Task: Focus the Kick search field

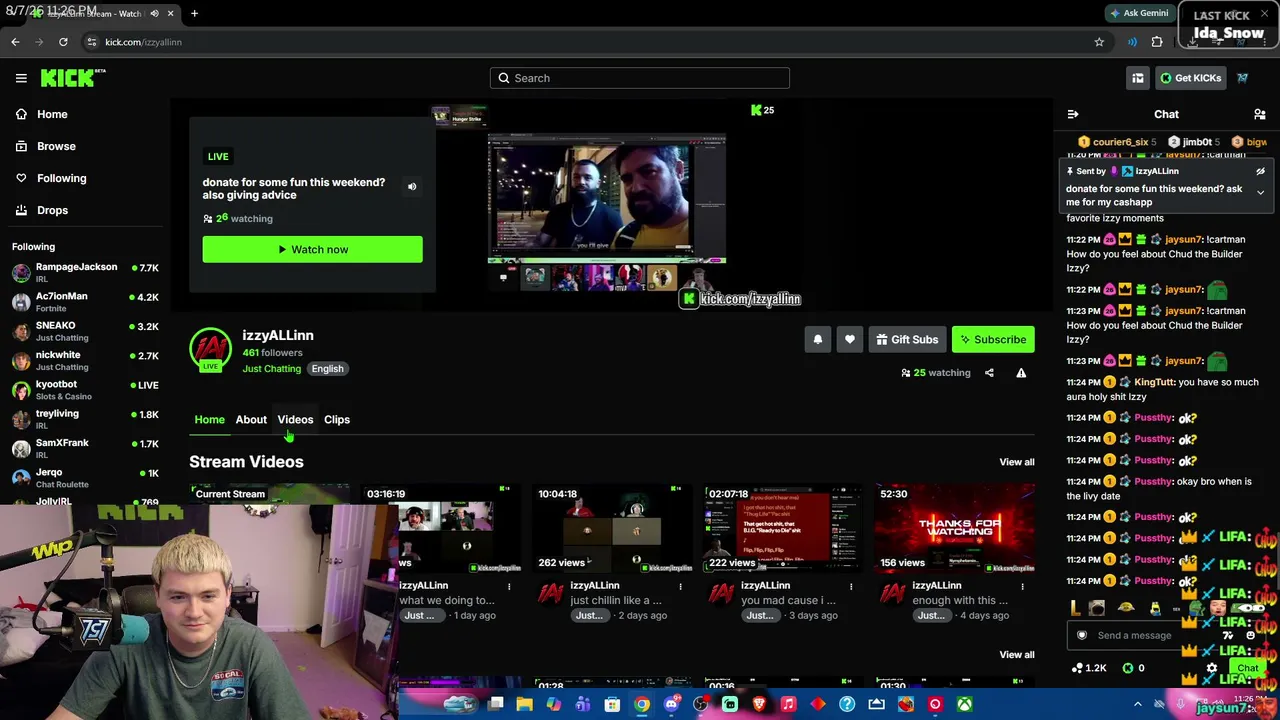Action: pyautogui.click(x=640, y=78)
